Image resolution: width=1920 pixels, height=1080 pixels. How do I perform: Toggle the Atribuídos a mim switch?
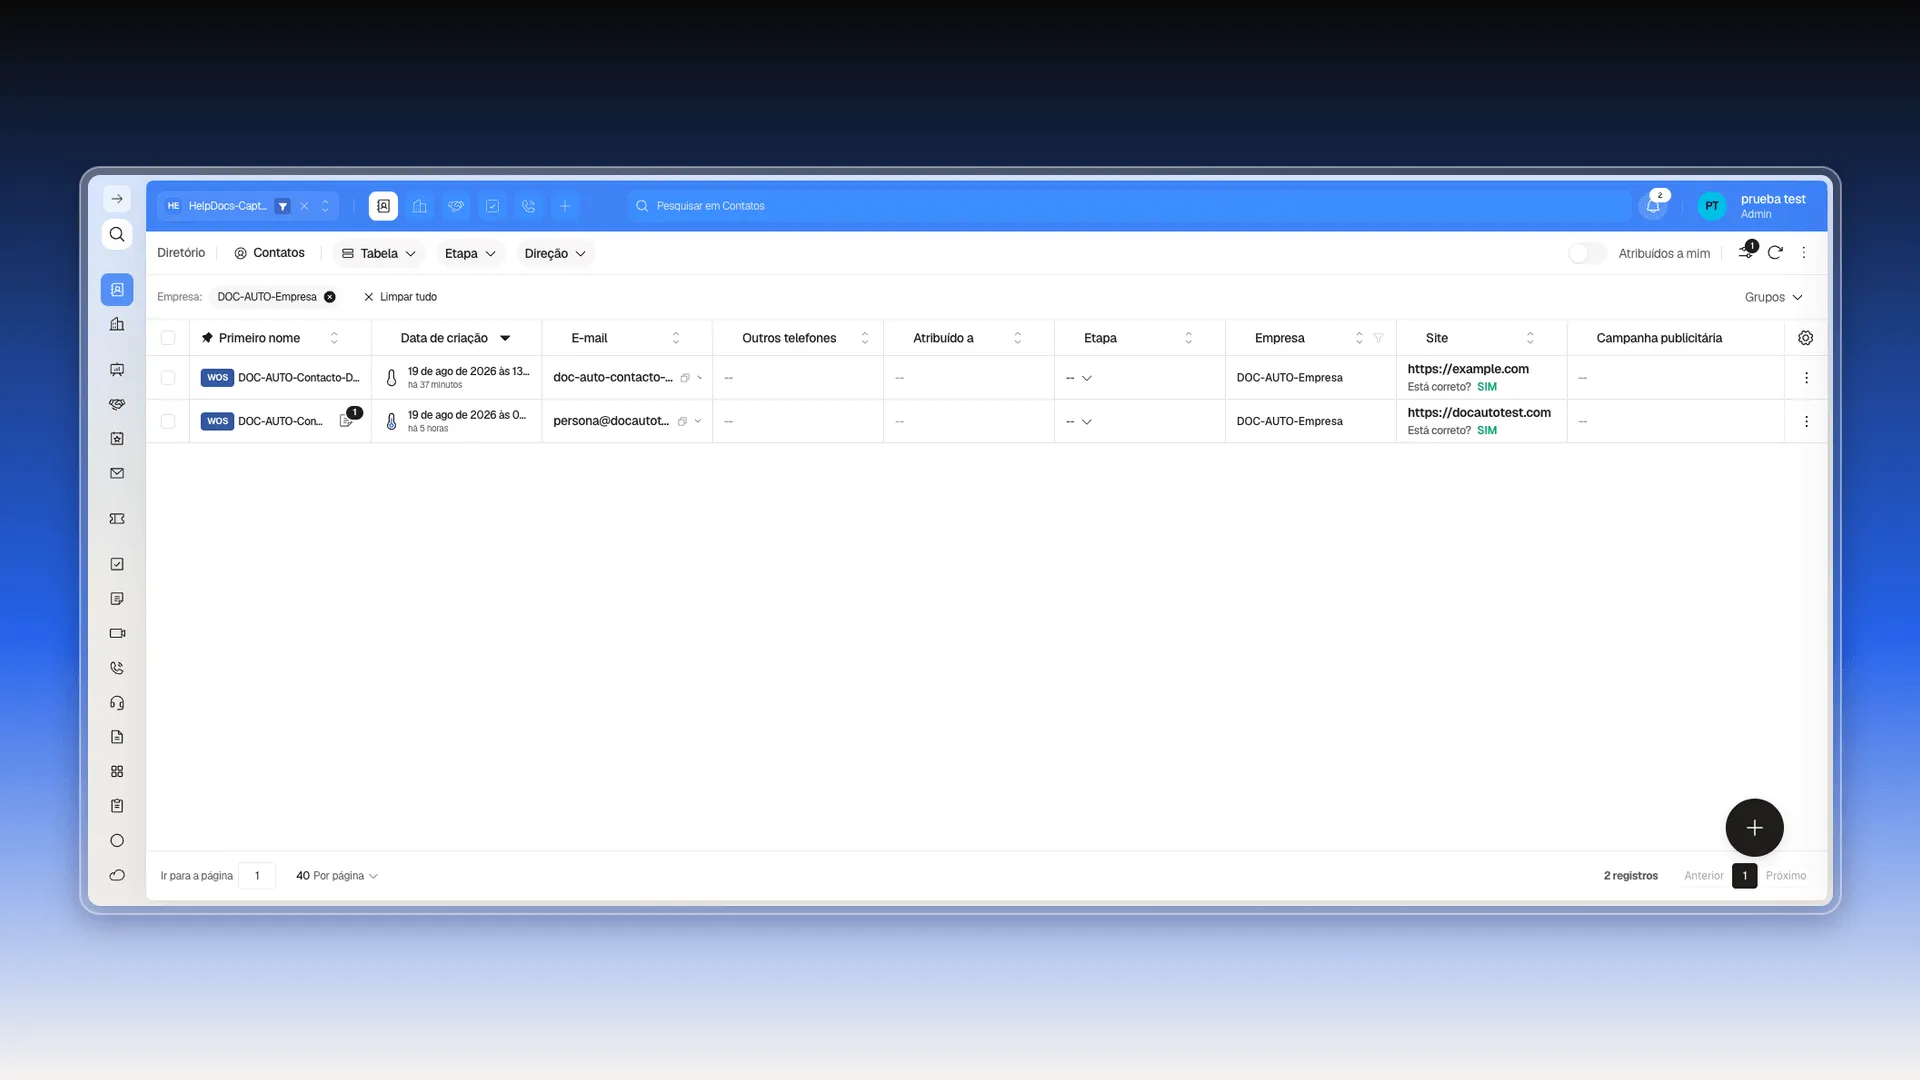tap(1587, 253)
